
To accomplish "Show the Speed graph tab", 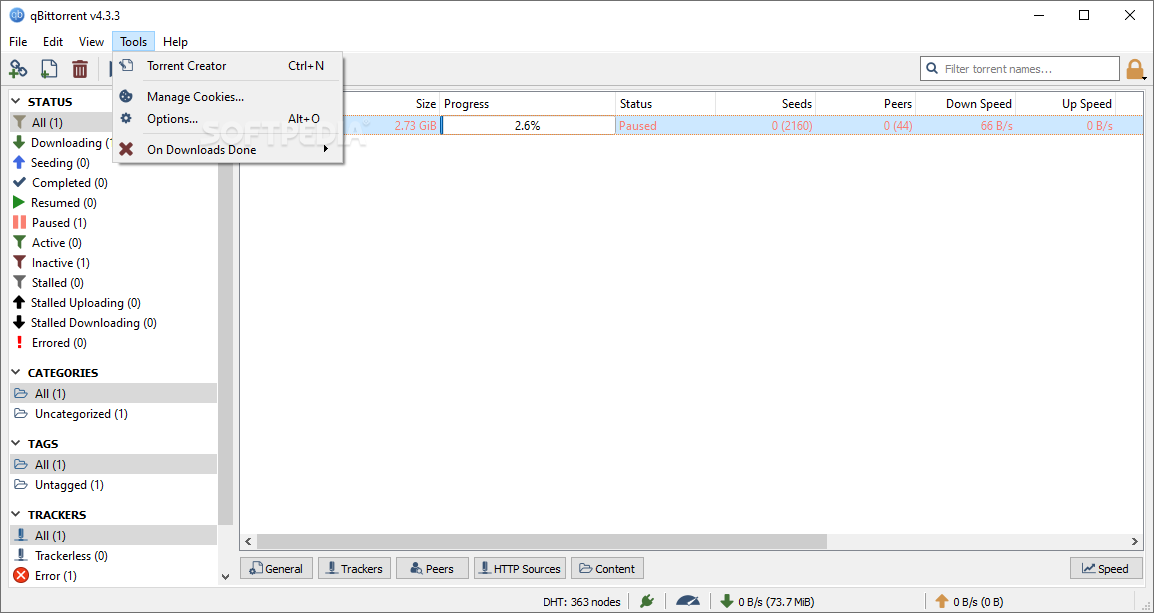I will pos(1105,568).
